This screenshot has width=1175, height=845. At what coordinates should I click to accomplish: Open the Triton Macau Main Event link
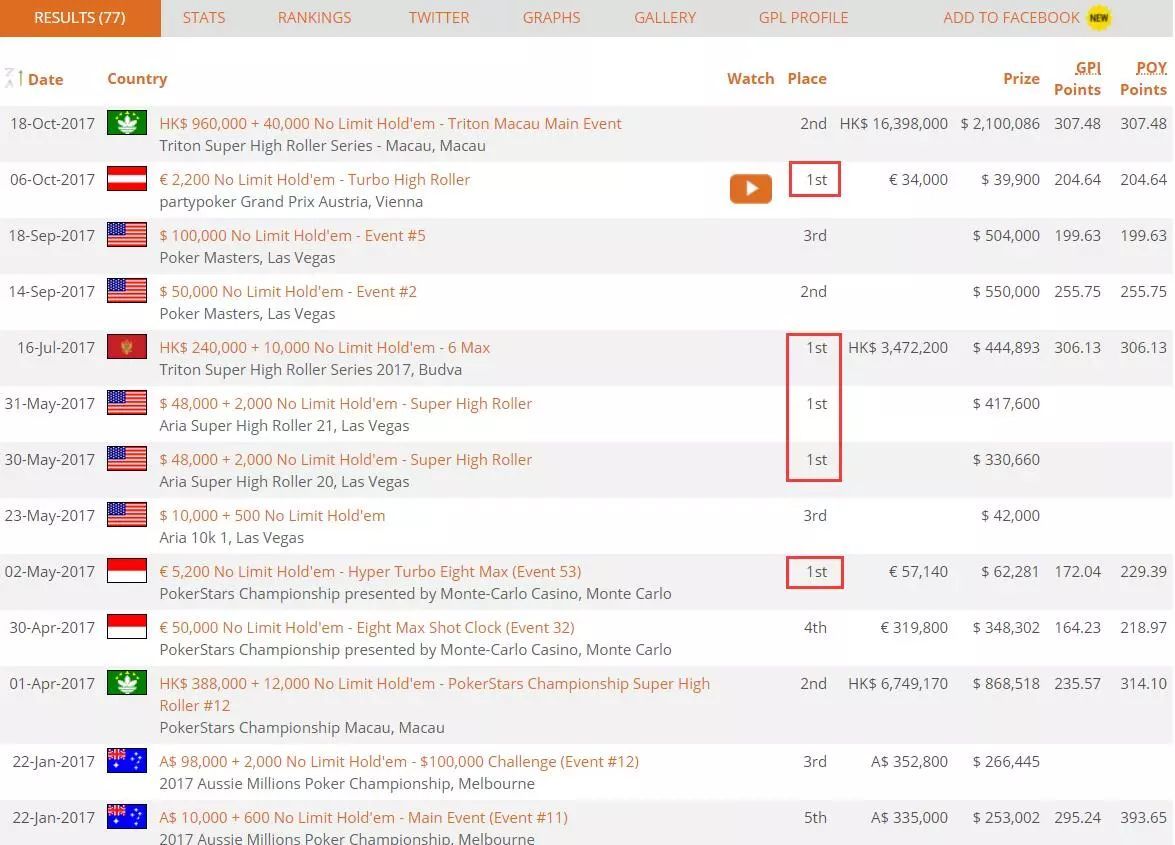(390, 124)
